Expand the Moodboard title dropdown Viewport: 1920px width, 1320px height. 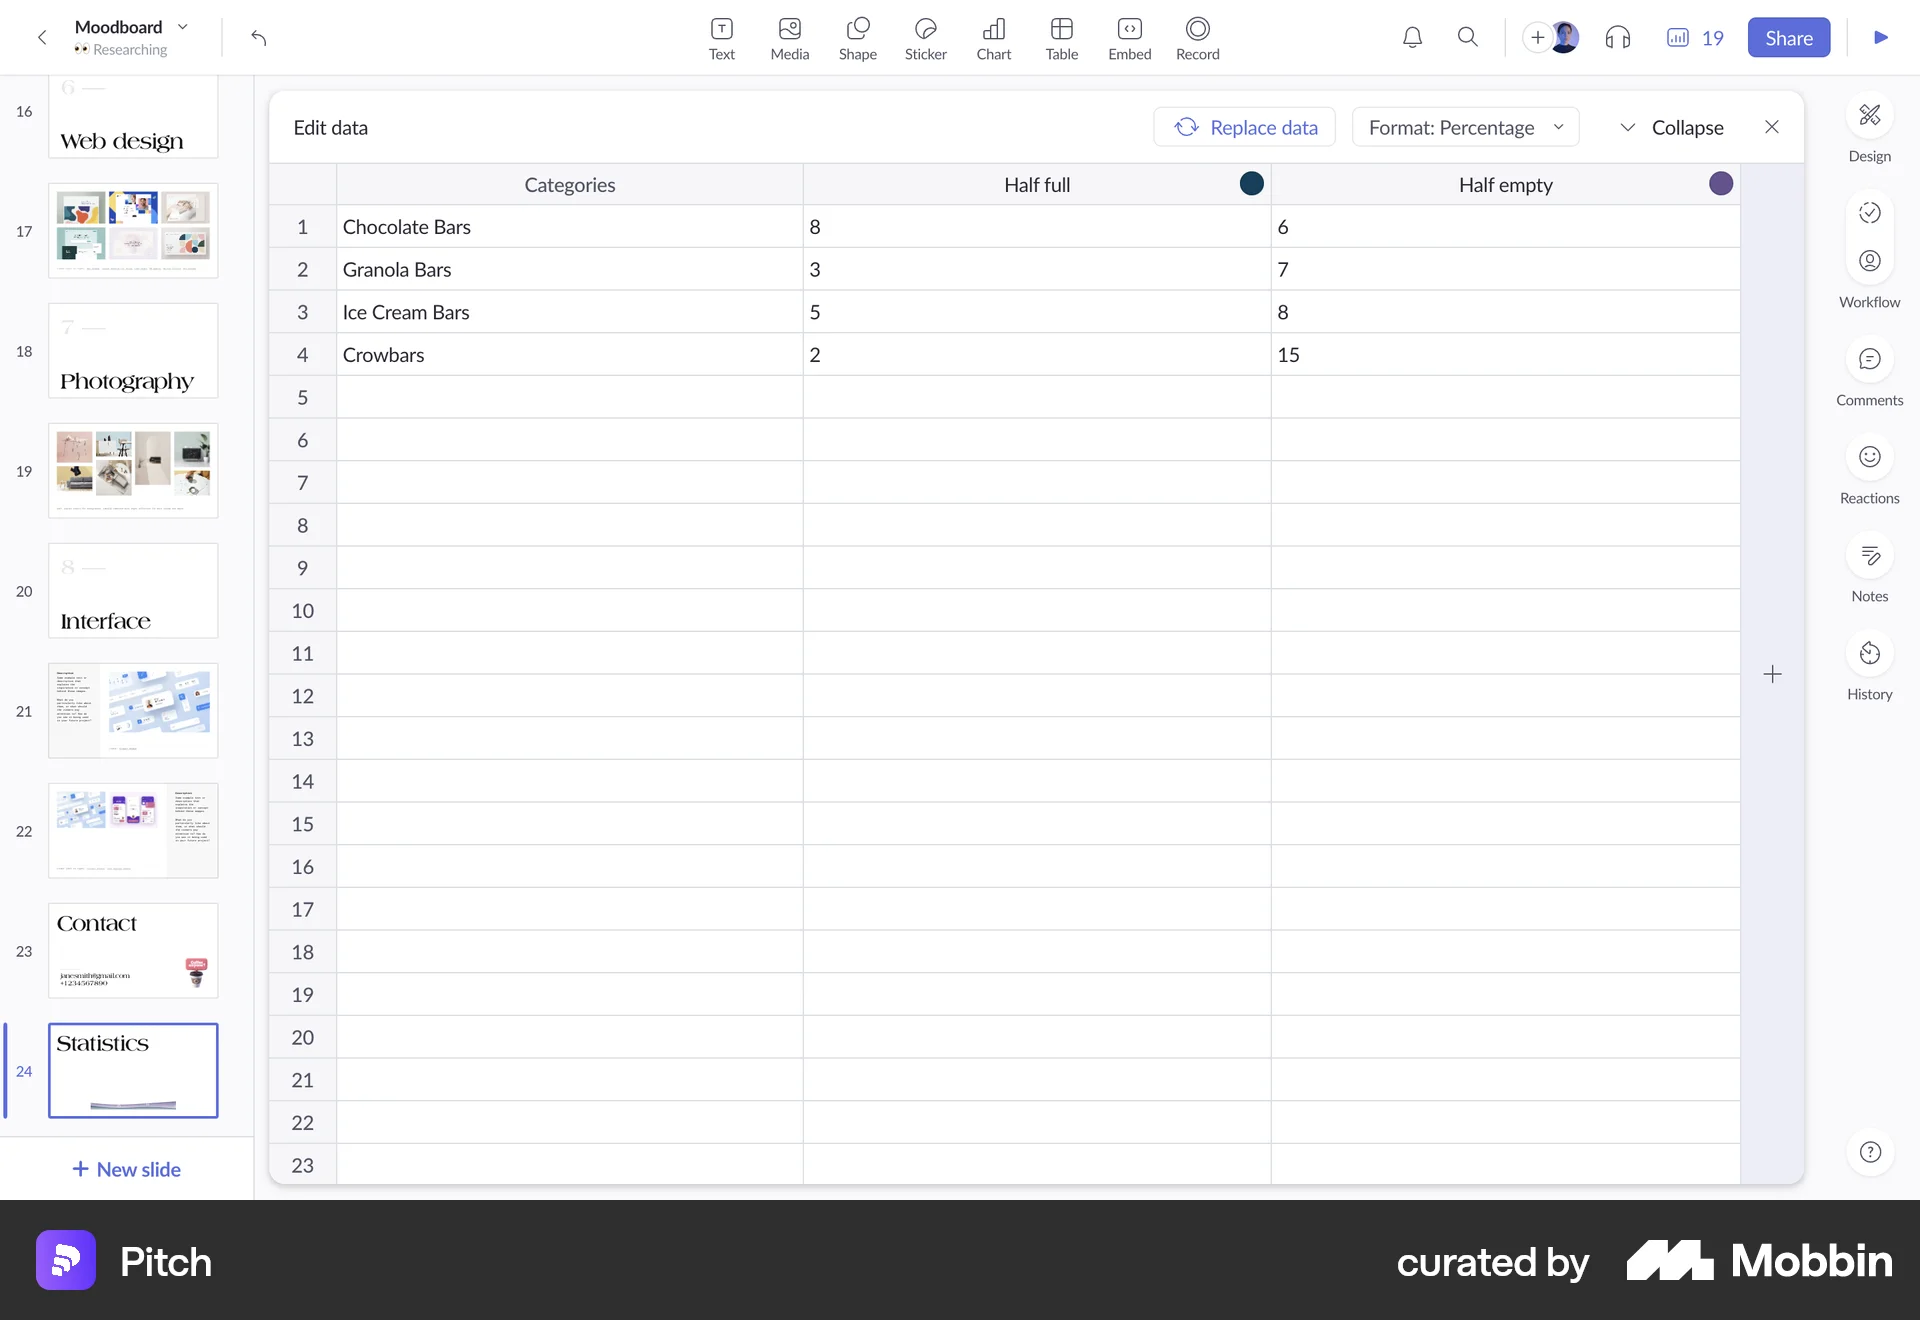[x=181, y=27]
